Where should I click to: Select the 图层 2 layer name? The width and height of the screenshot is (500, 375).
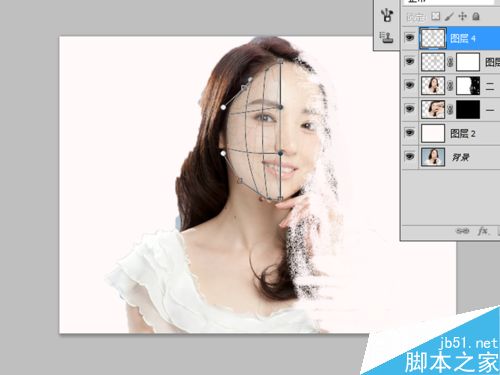pos(463,134)
